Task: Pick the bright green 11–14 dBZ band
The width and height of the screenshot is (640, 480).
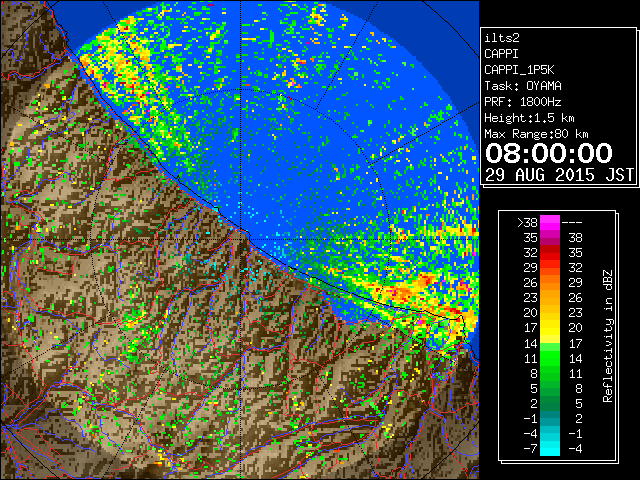Action: point(550,358)
